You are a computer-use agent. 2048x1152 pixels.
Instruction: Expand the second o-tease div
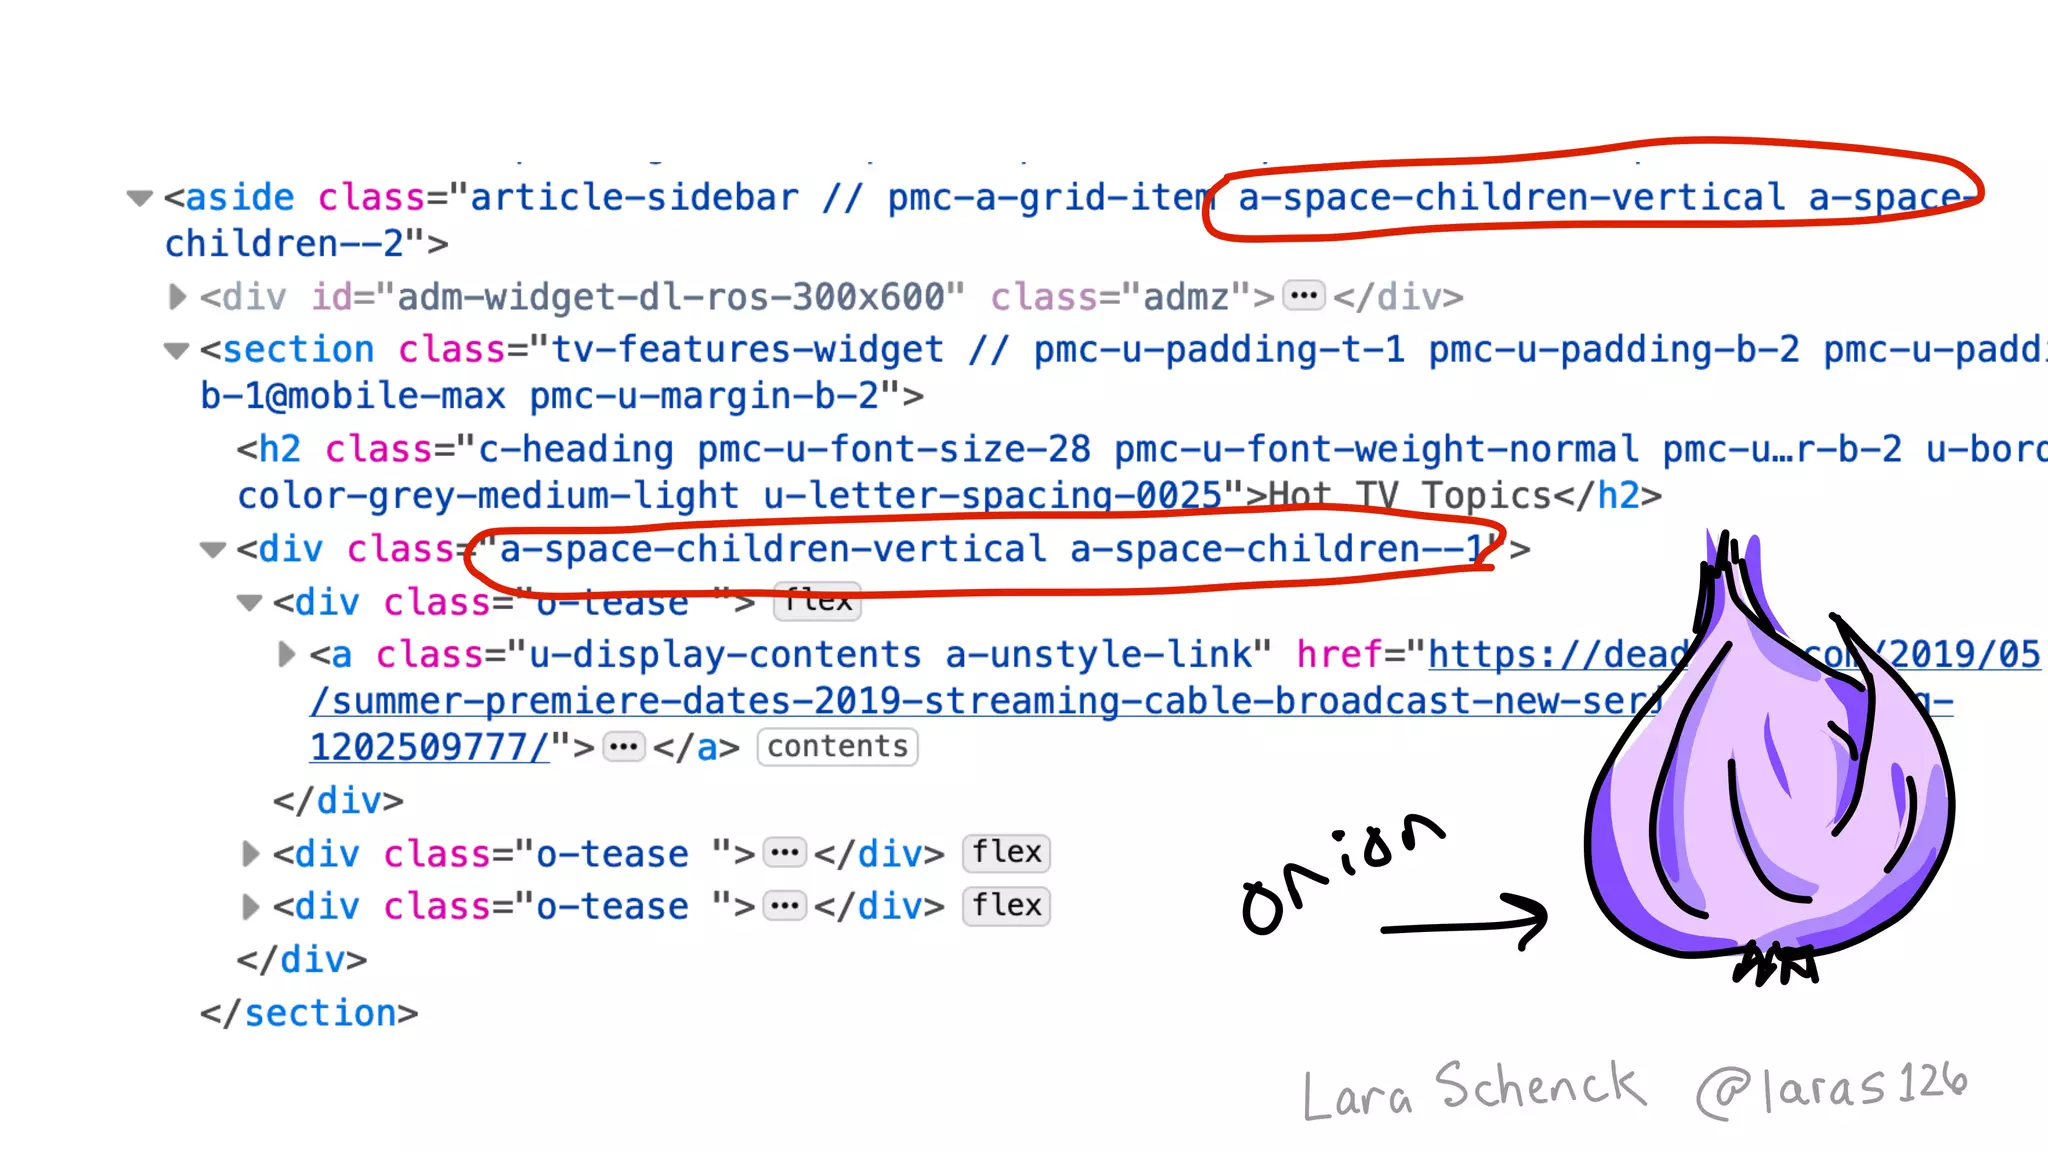point(250,854)
